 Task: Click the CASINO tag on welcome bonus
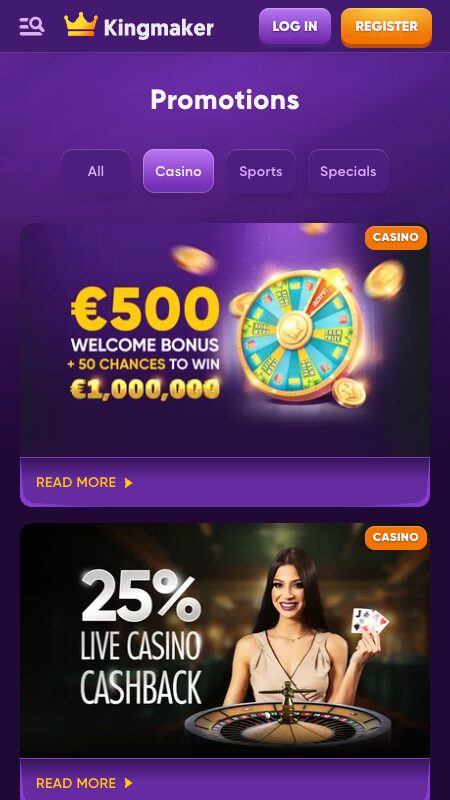395,237
